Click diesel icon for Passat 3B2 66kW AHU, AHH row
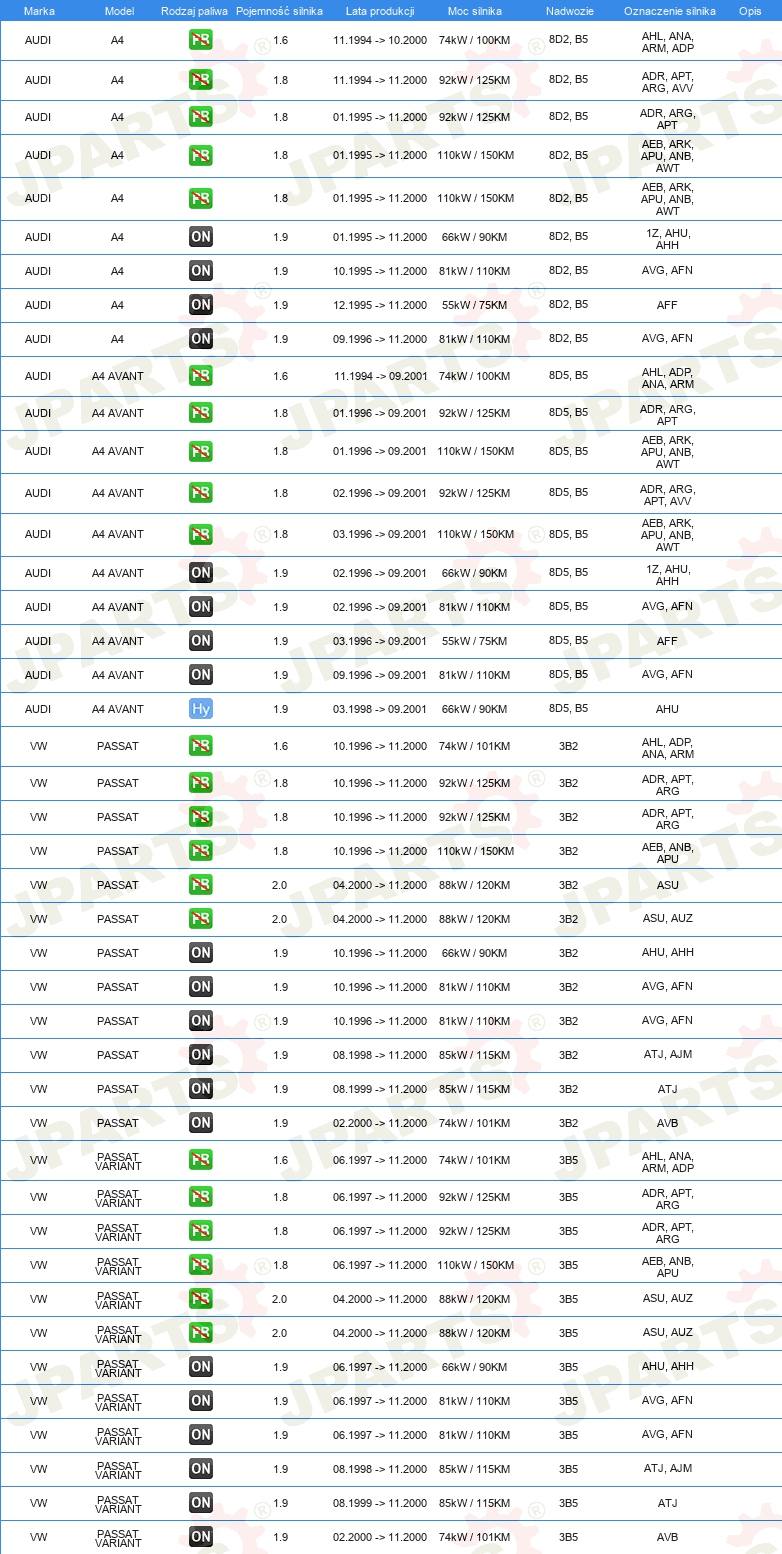 pos(200,953)
